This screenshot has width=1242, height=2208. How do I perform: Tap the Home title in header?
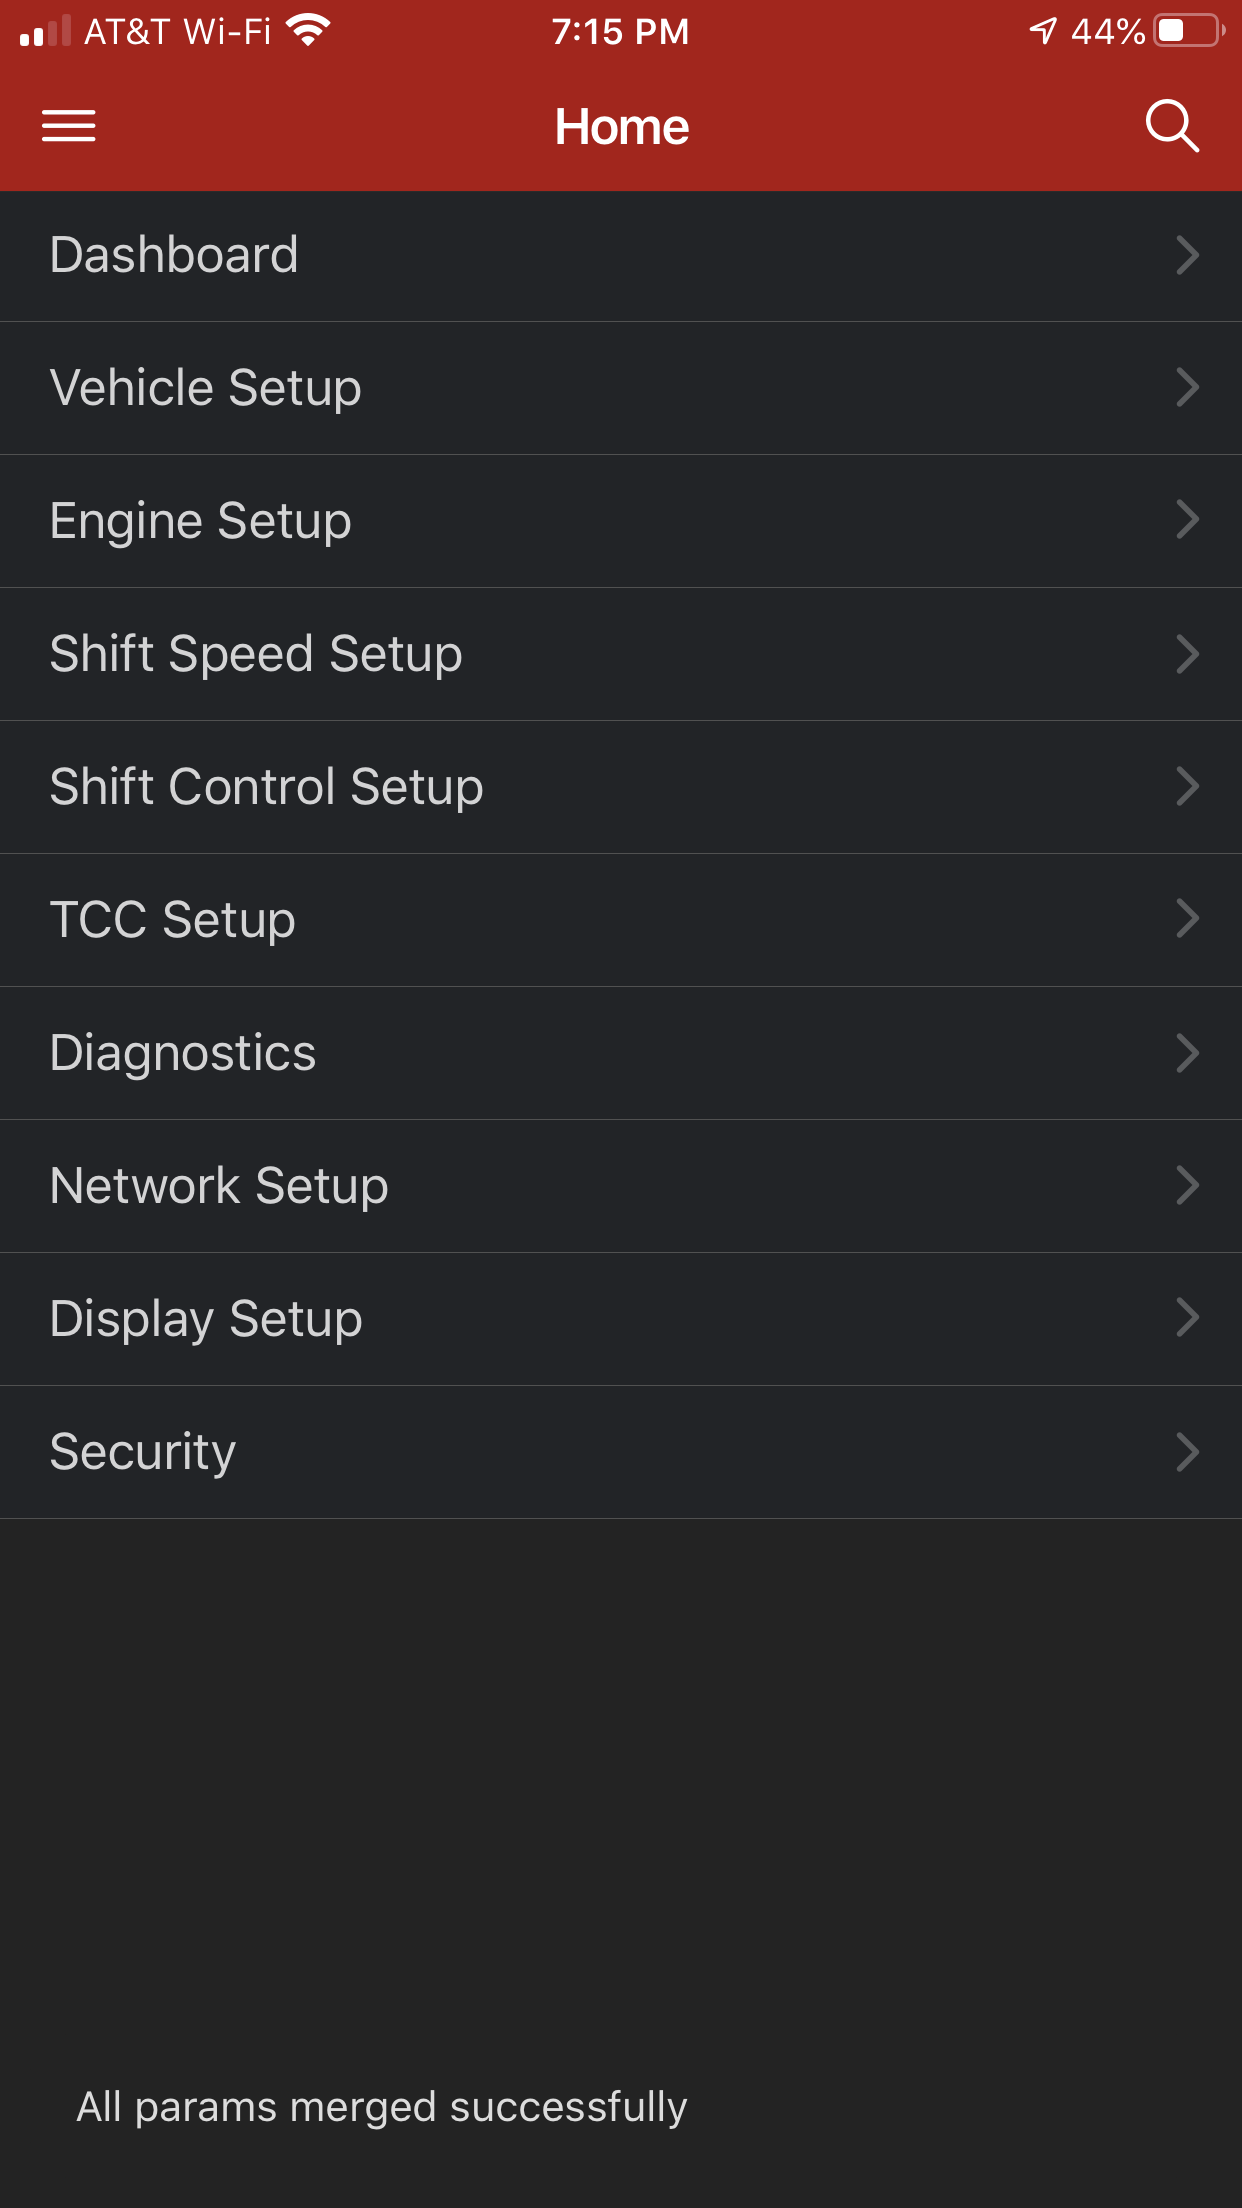(621, 127)
